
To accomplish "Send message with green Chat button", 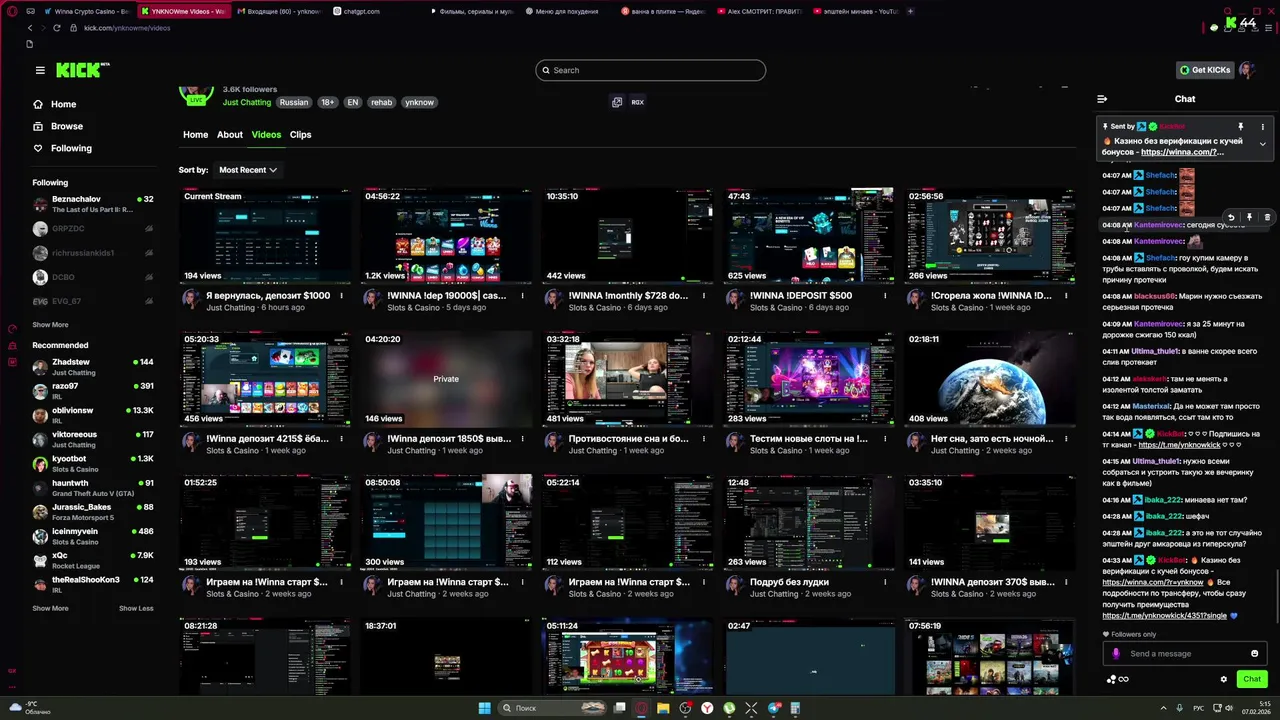I will [1252, 679].
